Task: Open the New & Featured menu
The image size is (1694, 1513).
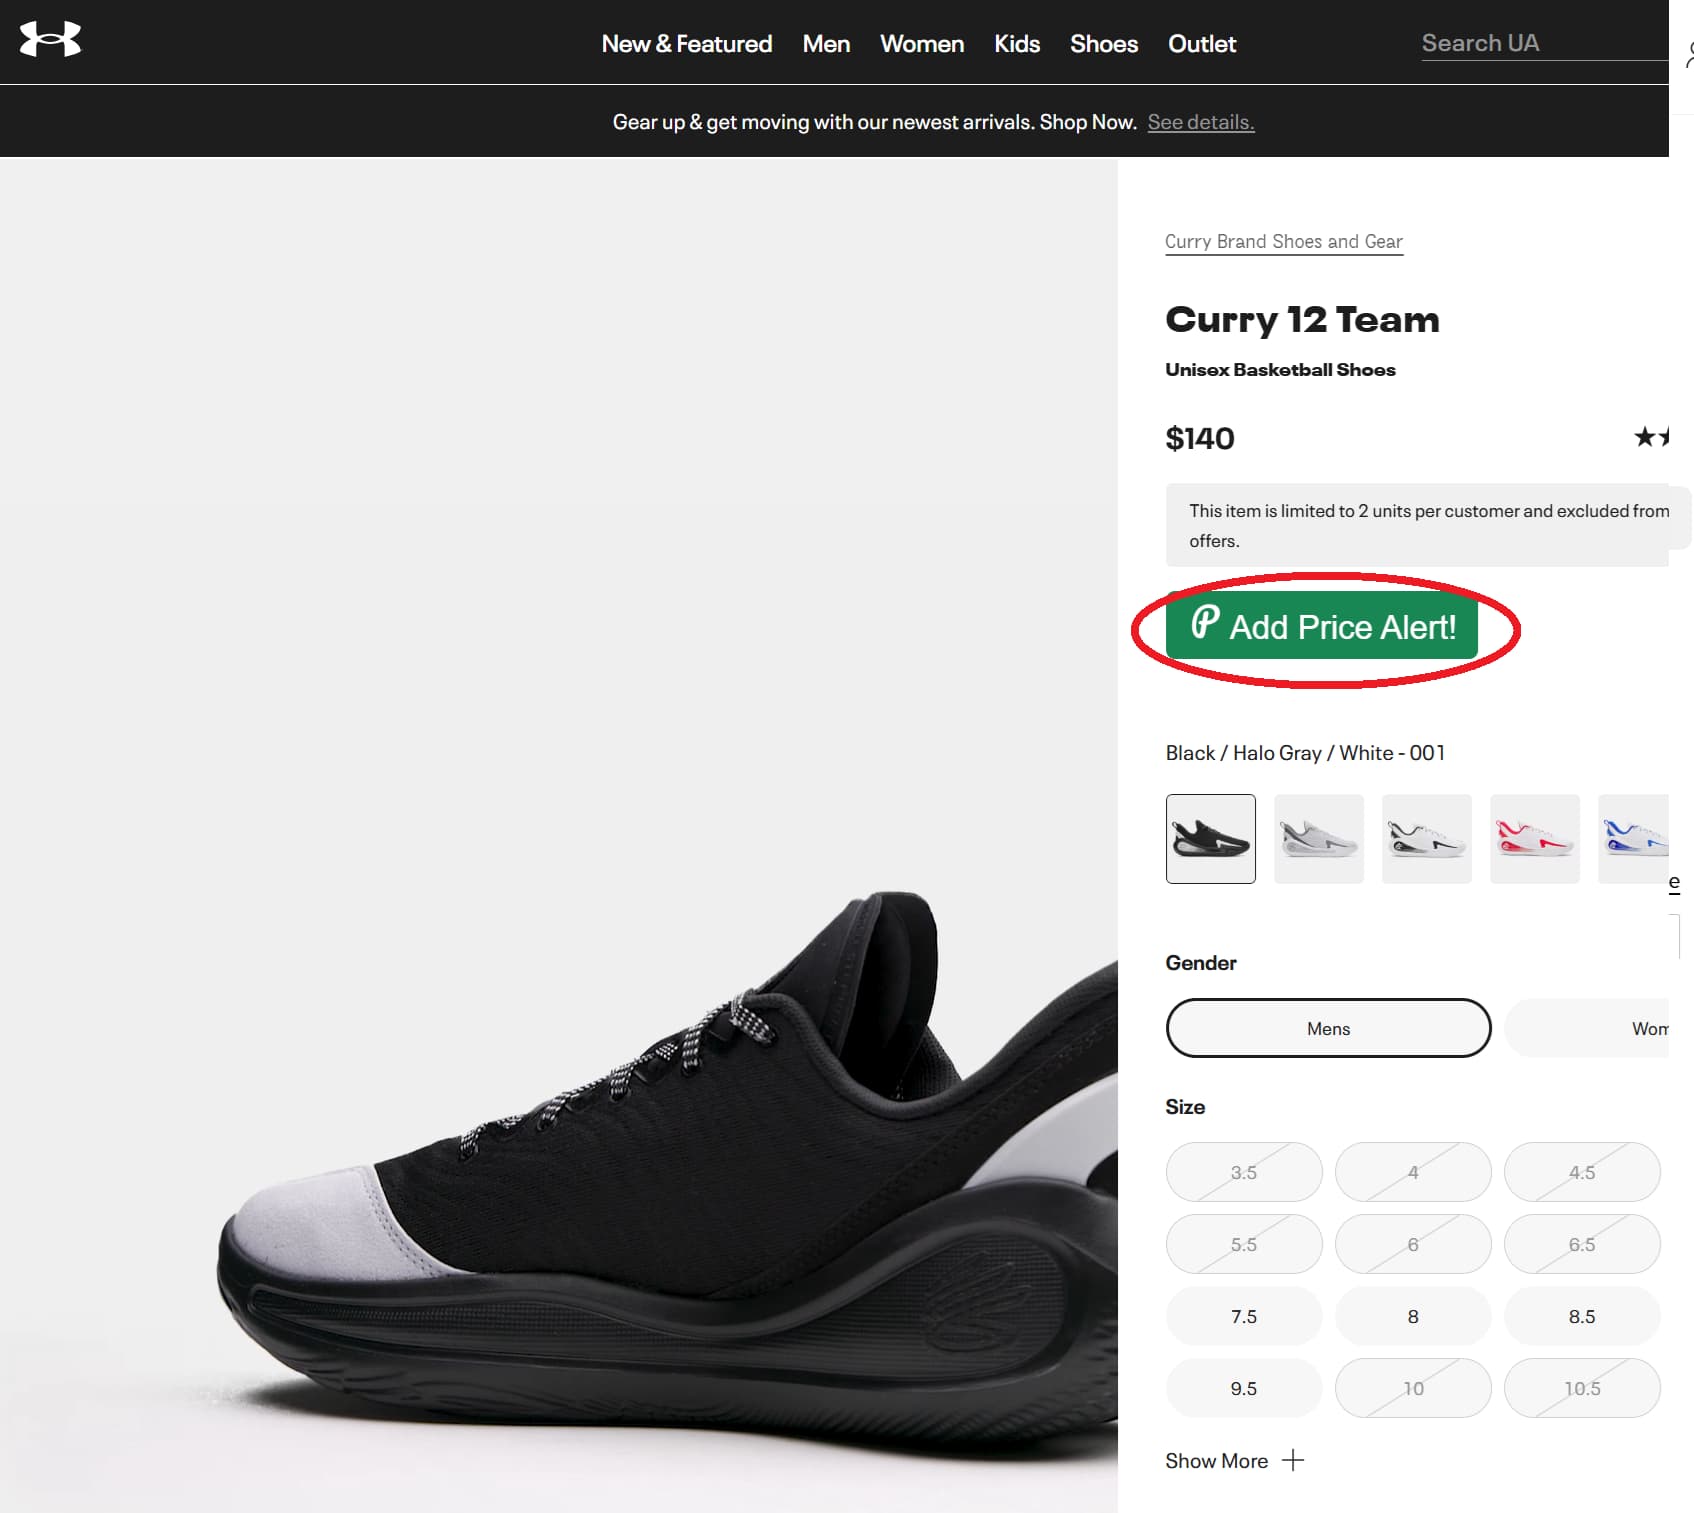Action: pyautogui.click(x=686, y=44)
